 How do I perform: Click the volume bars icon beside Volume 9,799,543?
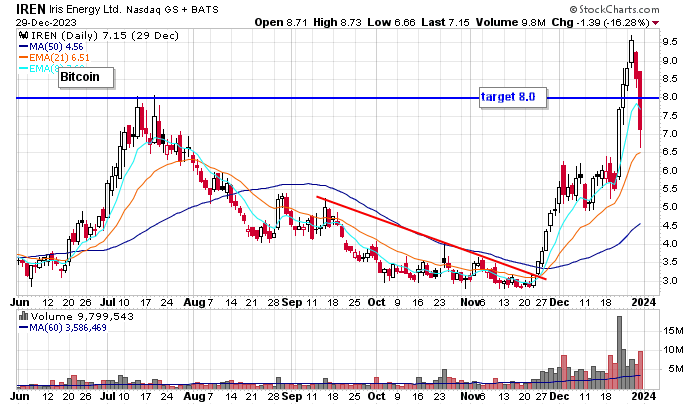pos(24,317)
